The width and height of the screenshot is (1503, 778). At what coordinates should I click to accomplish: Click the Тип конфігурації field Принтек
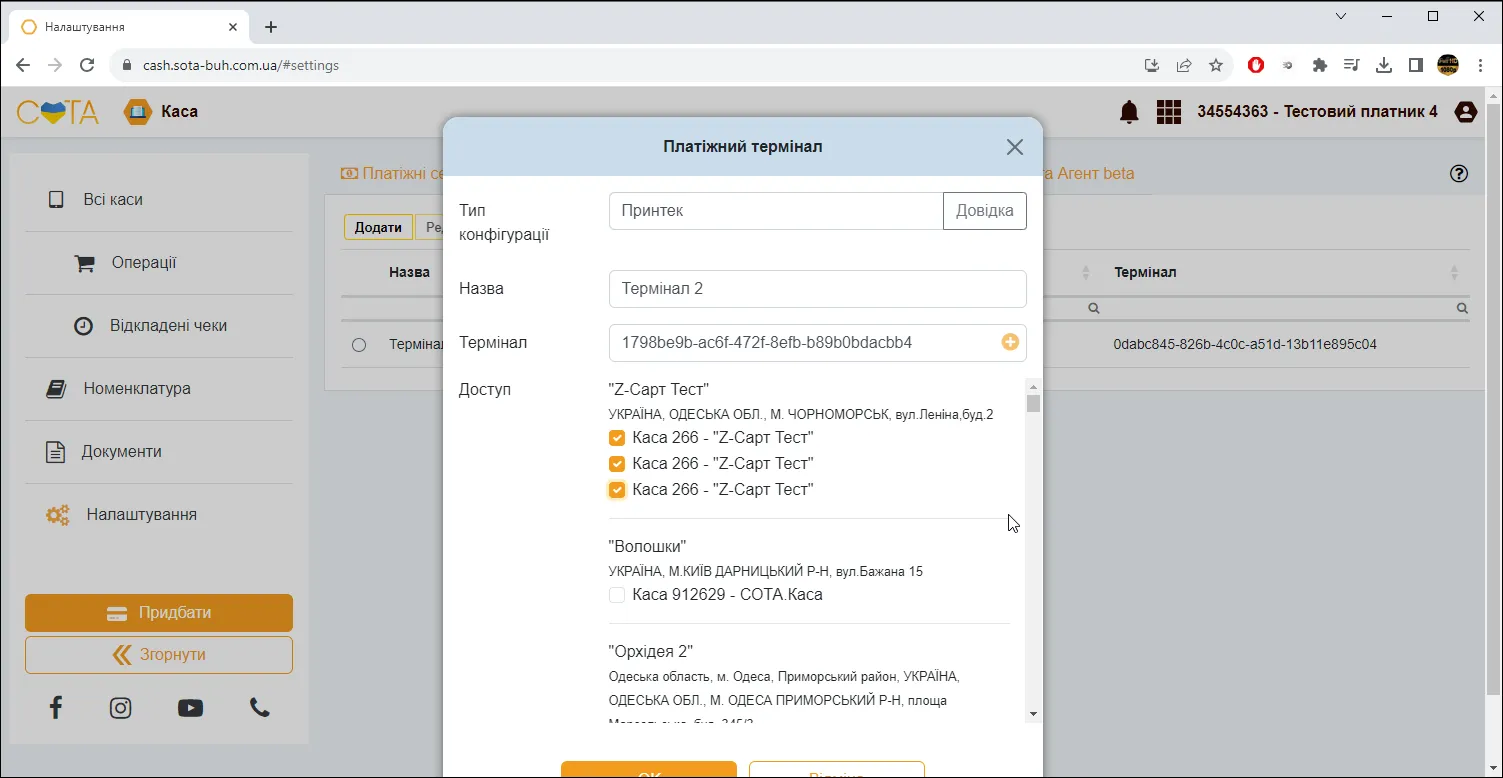776,211
